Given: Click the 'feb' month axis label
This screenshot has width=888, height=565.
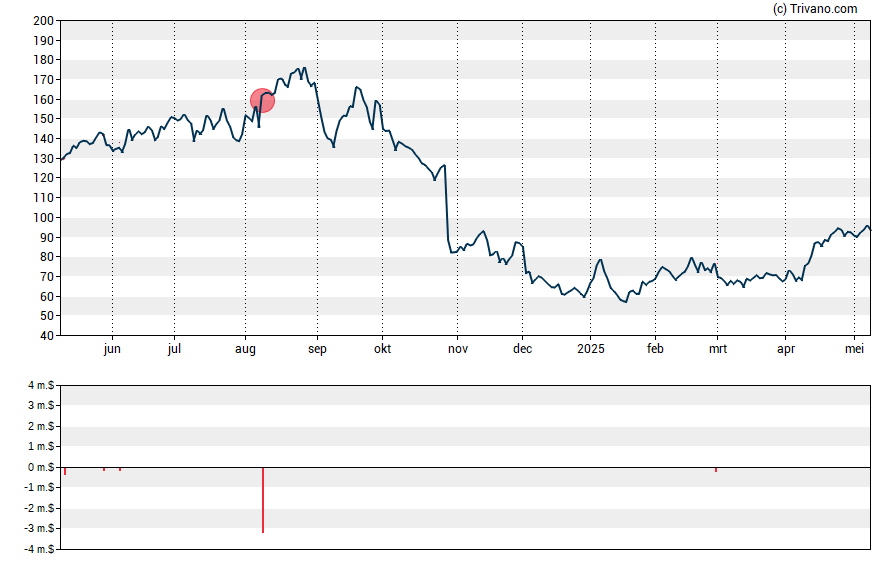Looking at the screenshot, I should click(655, 349).
